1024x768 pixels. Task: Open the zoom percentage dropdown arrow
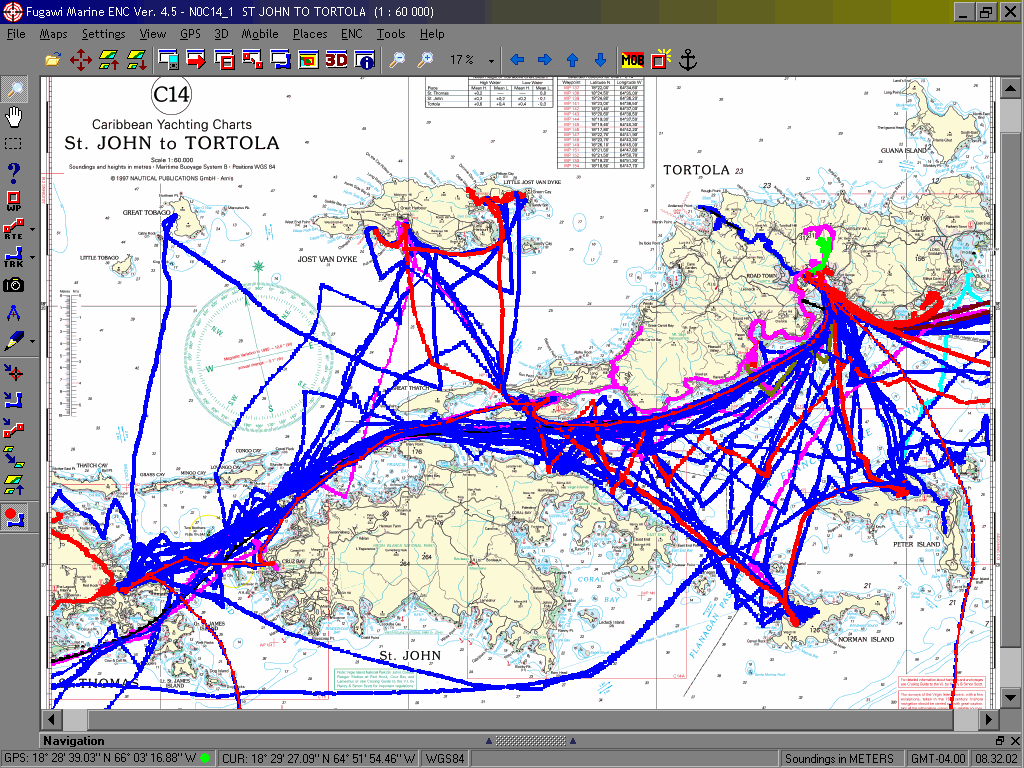click(491, 61)
